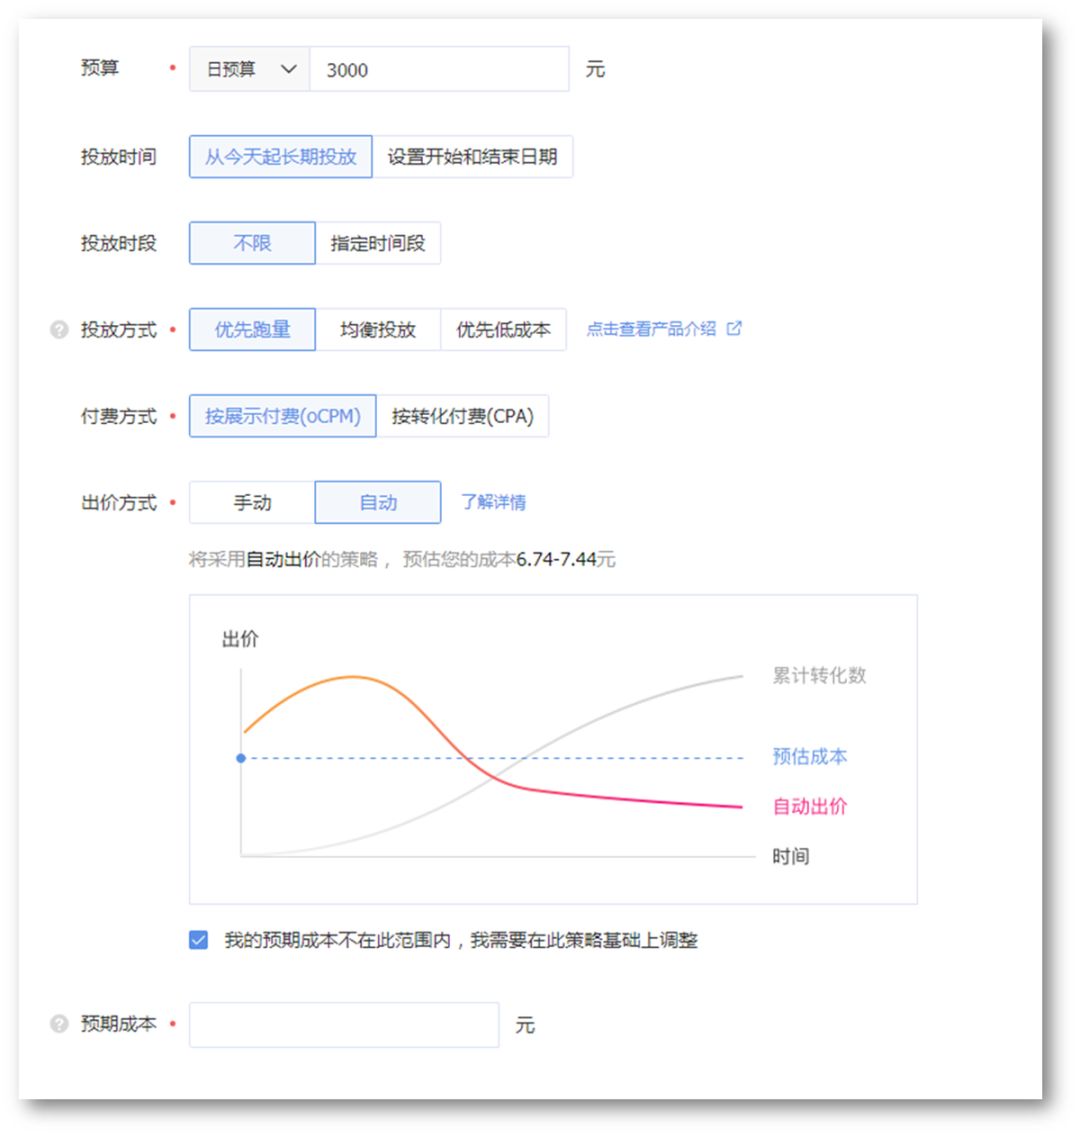Select 设置开始和结束日期 for delivery time
Image resolution: width=1080 pixels, height=1137 pixels.
click(472, 156)
